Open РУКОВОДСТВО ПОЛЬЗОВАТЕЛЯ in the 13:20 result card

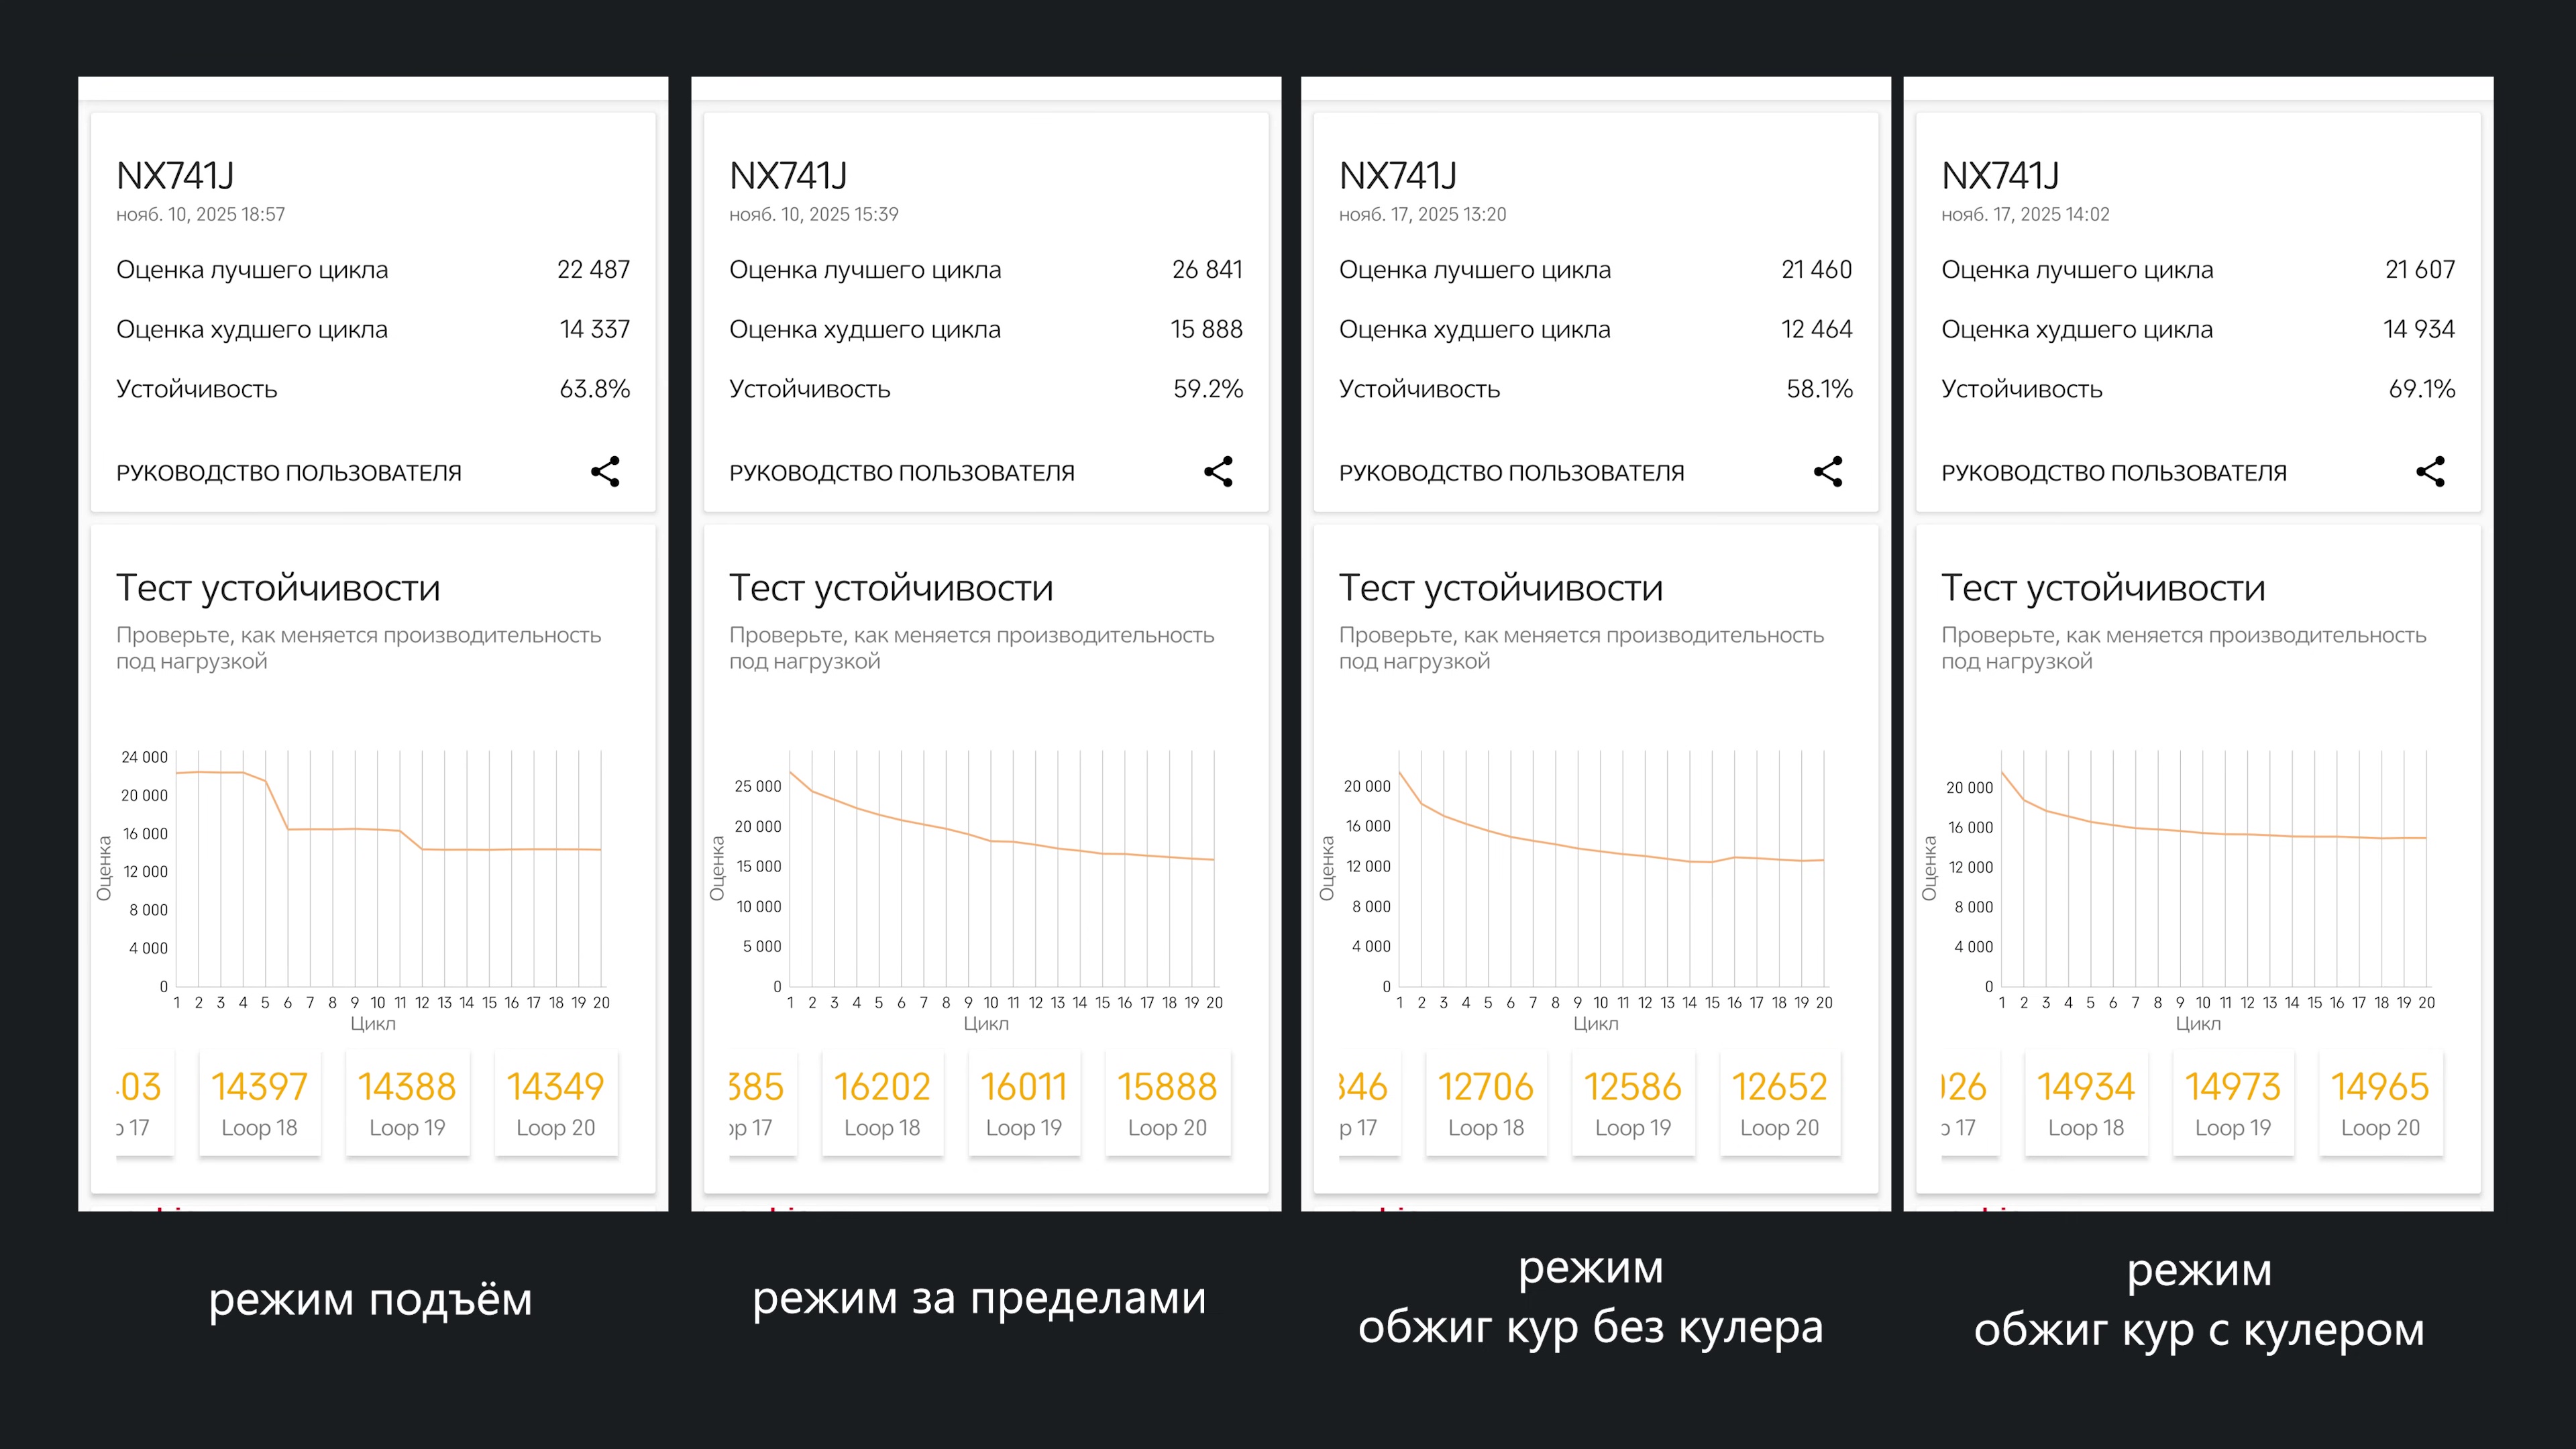[1512, 473]
